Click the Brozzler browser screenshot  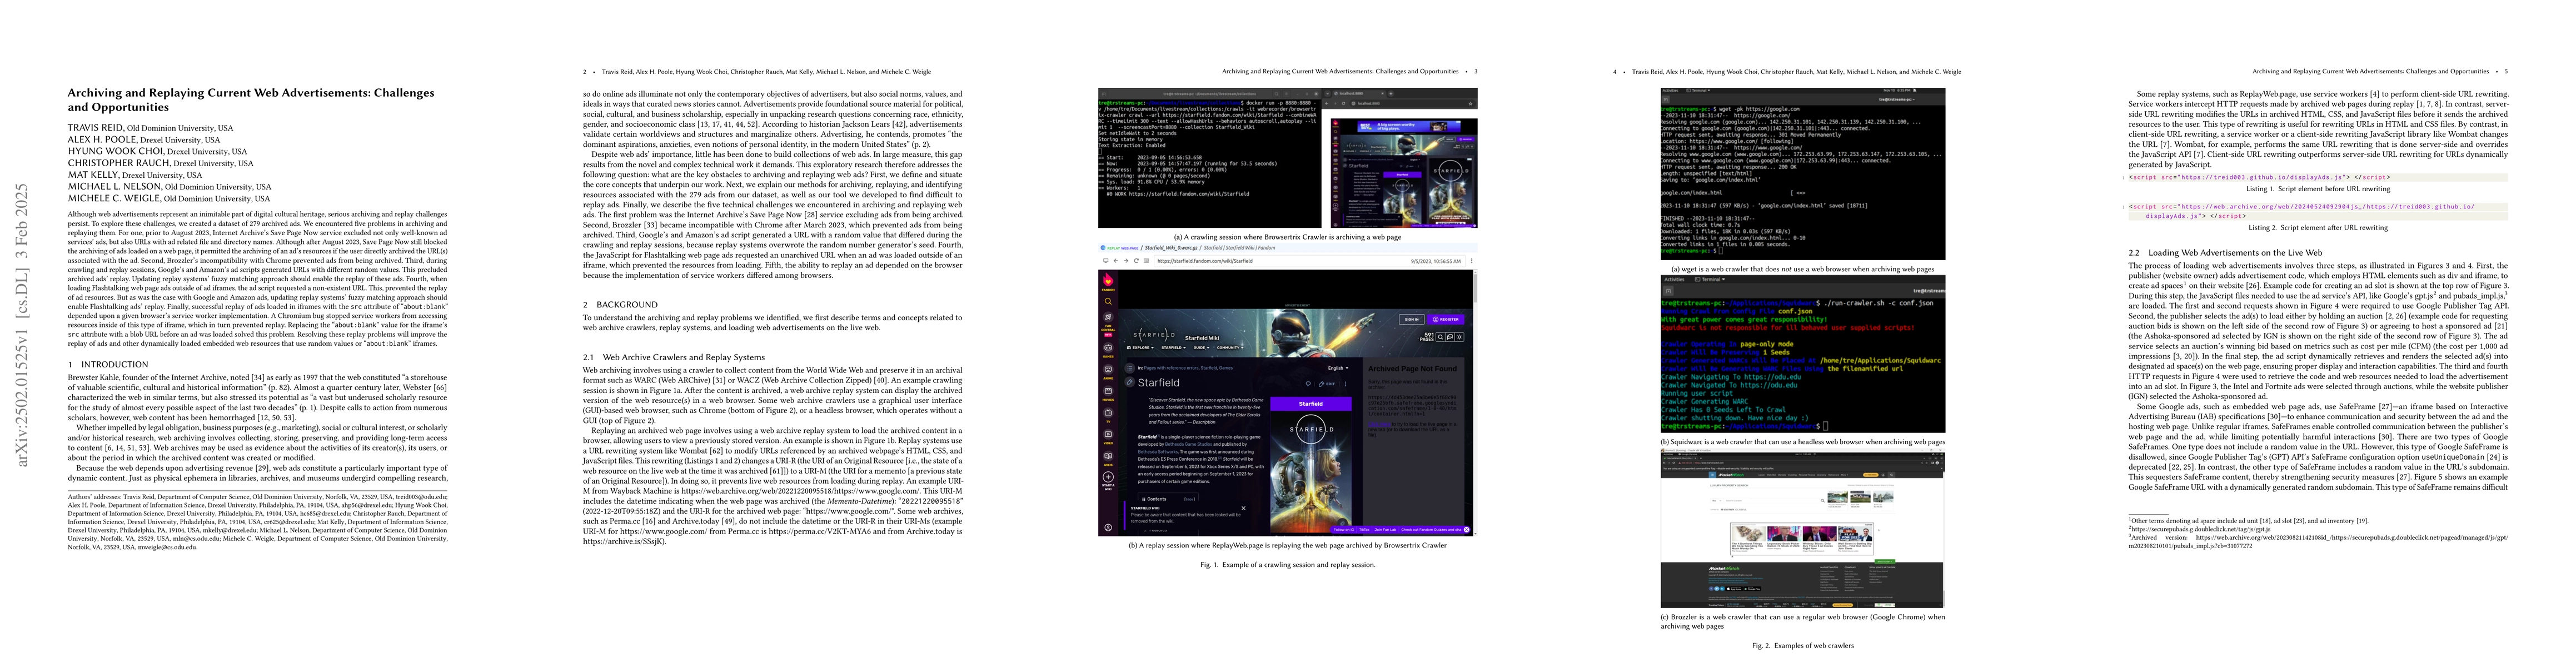tap(1802, 528)
